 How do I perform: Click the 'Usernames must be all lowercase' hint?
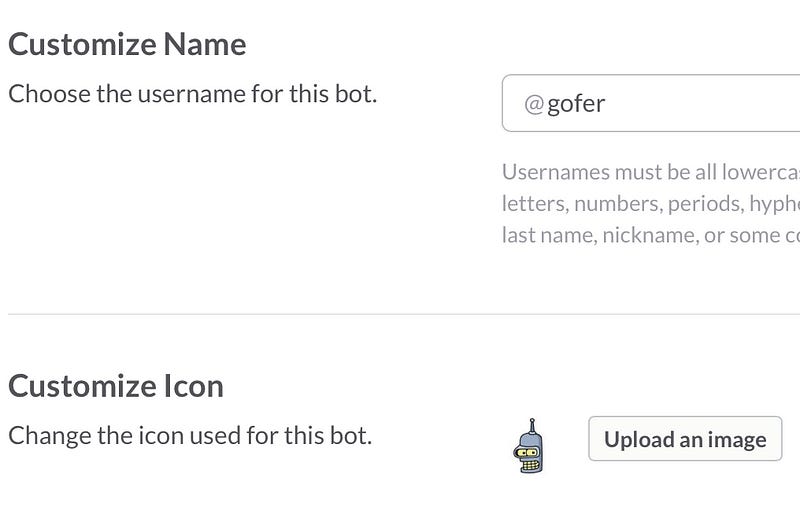651,172
